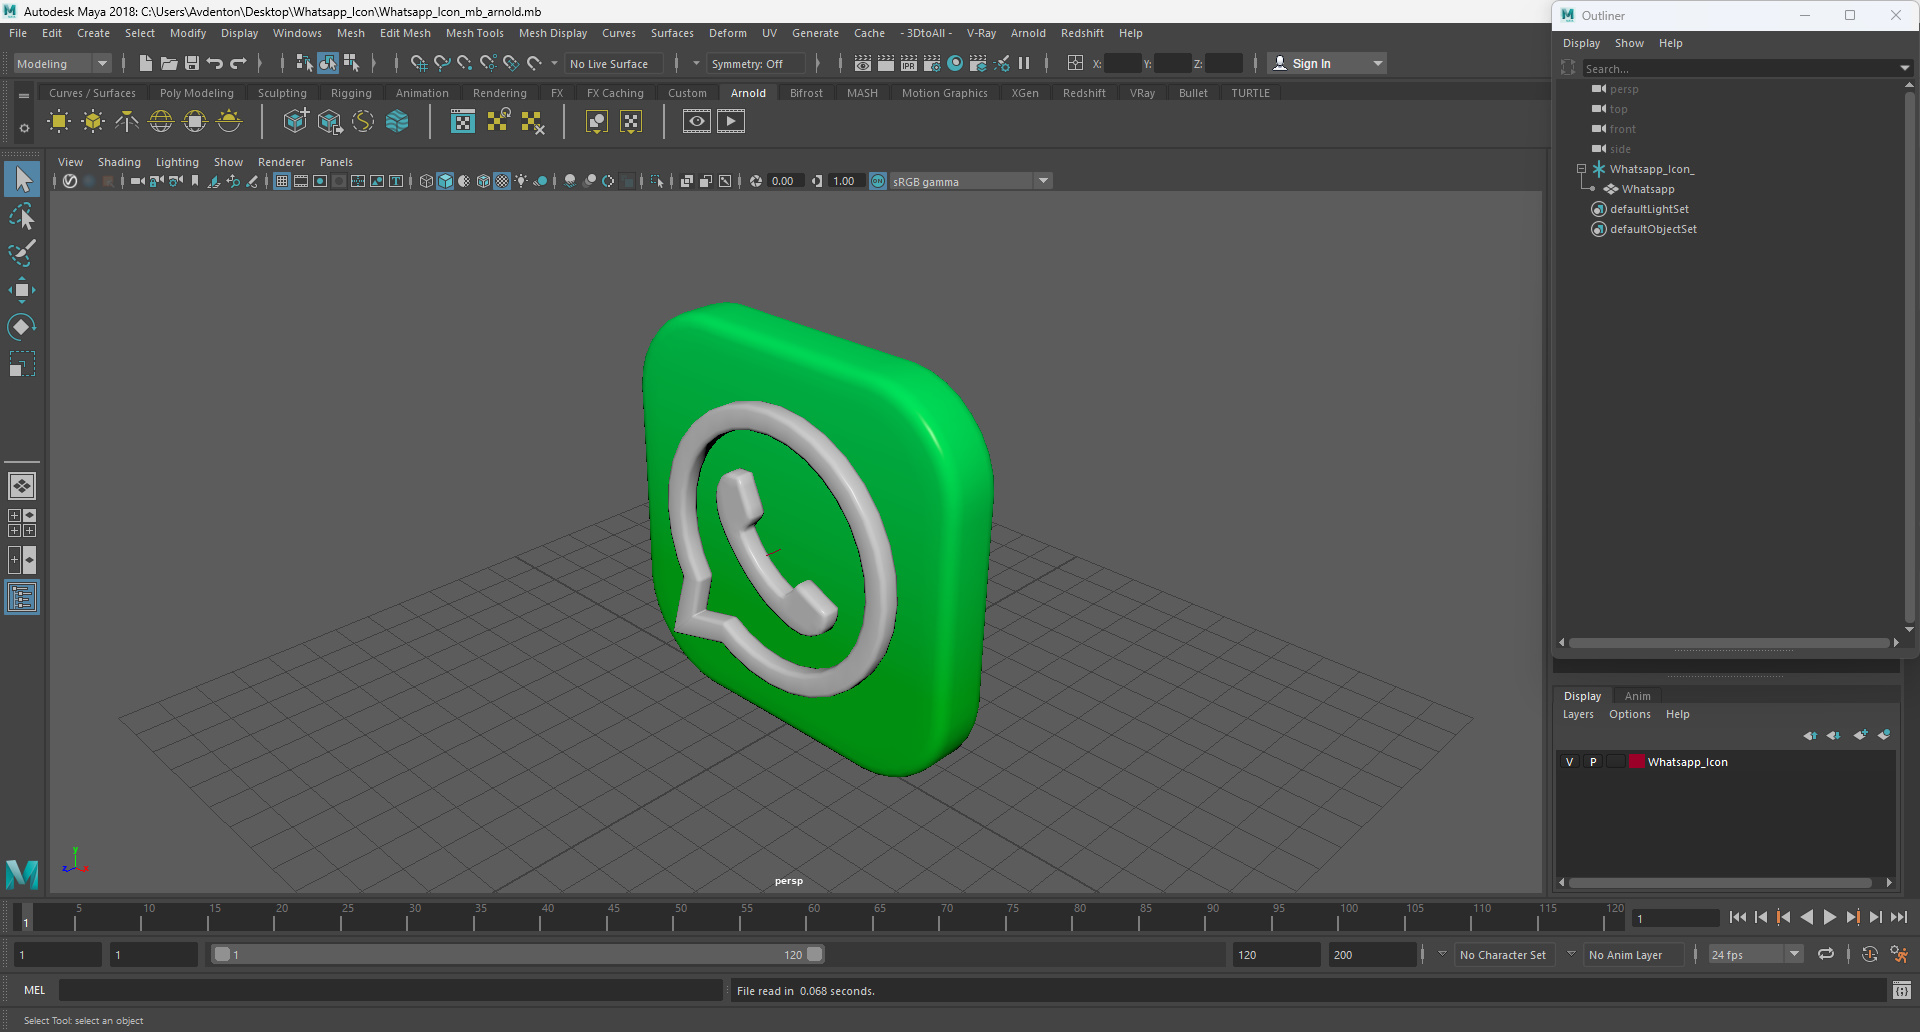Select the Whatsapp mesh in Outliner

1648,189
